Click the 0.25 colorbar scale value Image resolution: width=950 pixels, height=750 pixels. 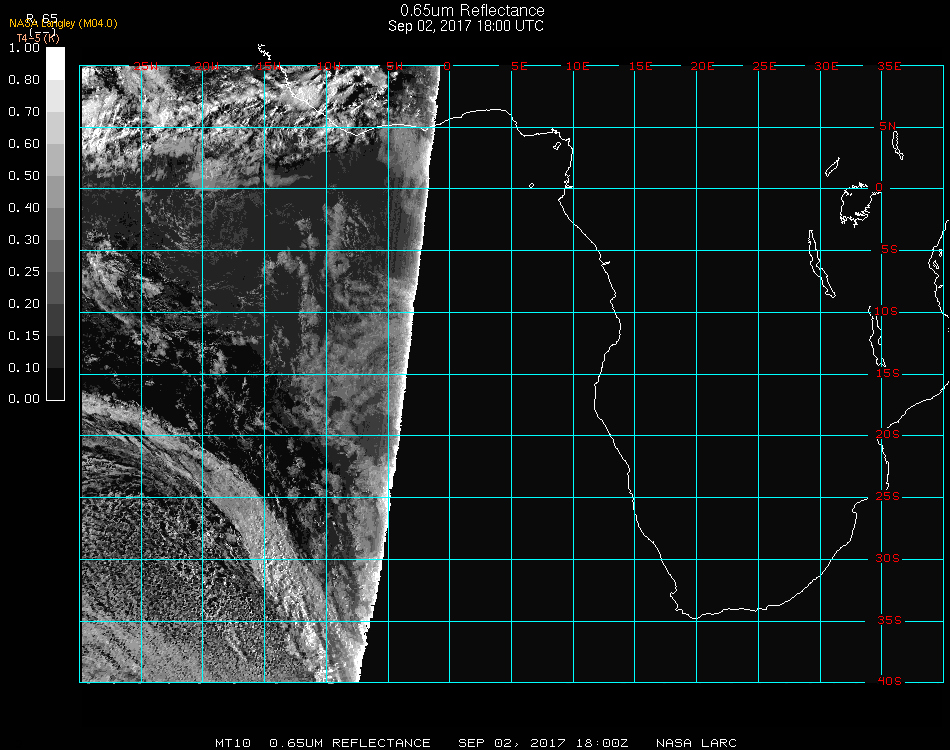pos(24,271)
